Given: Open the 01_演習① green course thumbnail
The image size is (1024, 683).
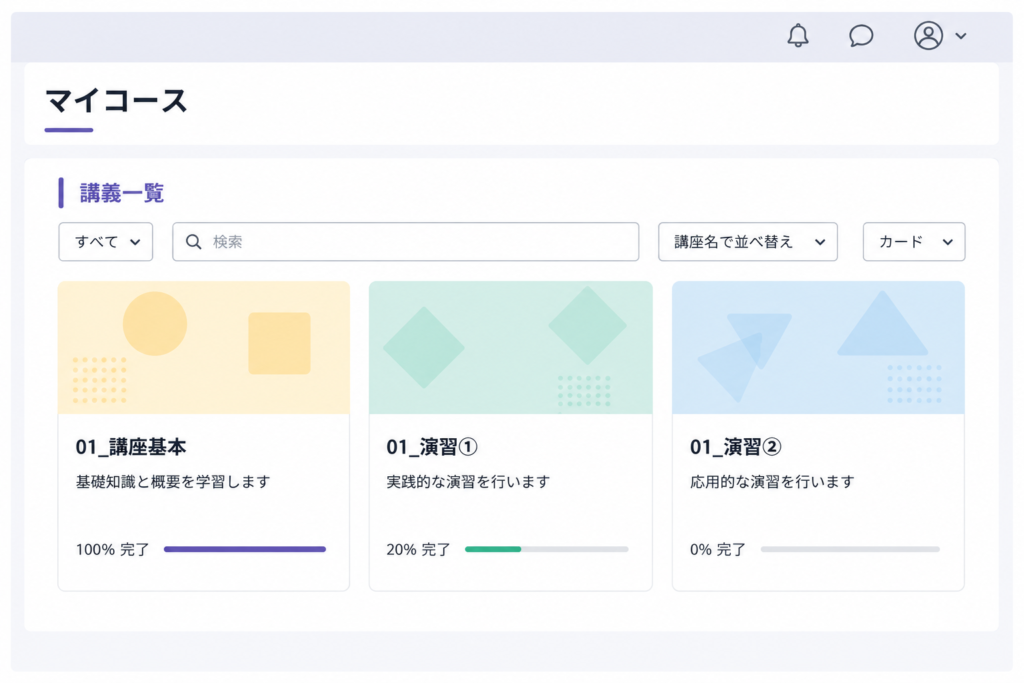Looking at the screenshot, I should 511,347.
